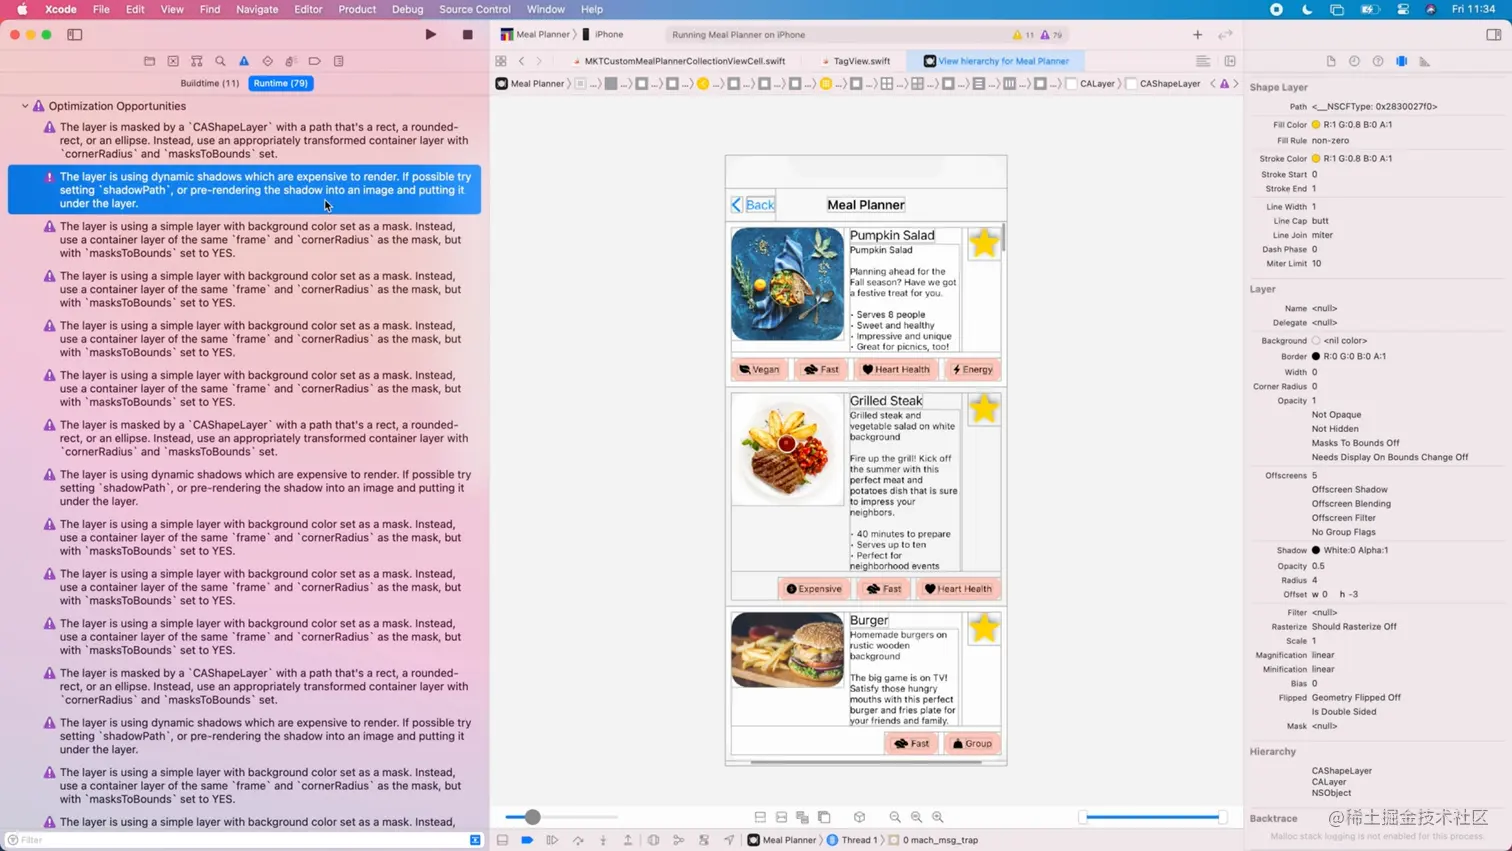The height and width of the screenshot is (851, 1512).
Task: Open Meal Planner jump bar root
Action: pos(531,84)
